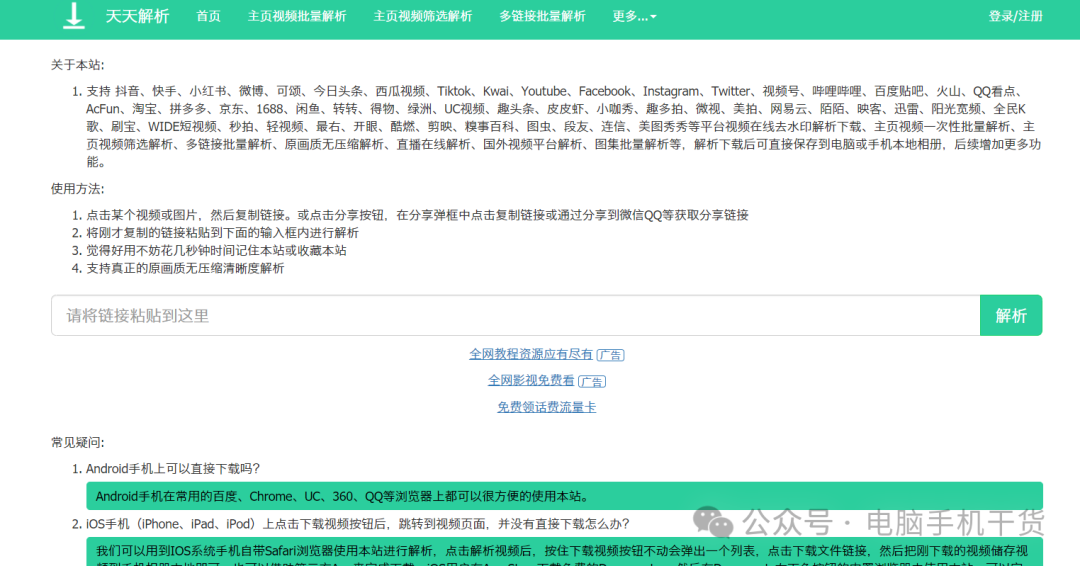1080x566 pixels.
Task: Click the download arrow logo icon
Action: click(73, 16)
